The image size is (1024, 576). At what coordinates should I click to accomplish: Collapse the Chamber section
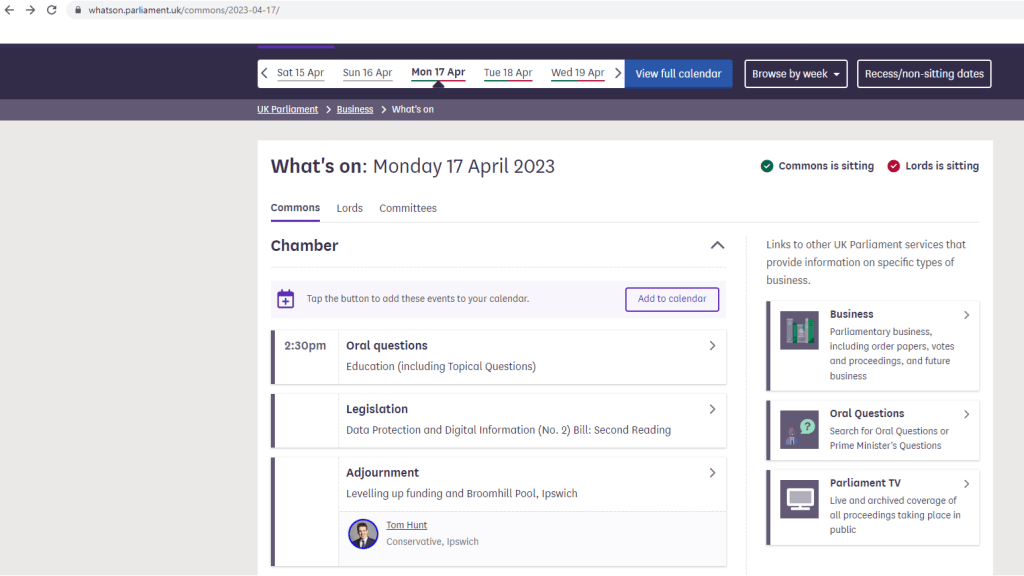point(717,246)
